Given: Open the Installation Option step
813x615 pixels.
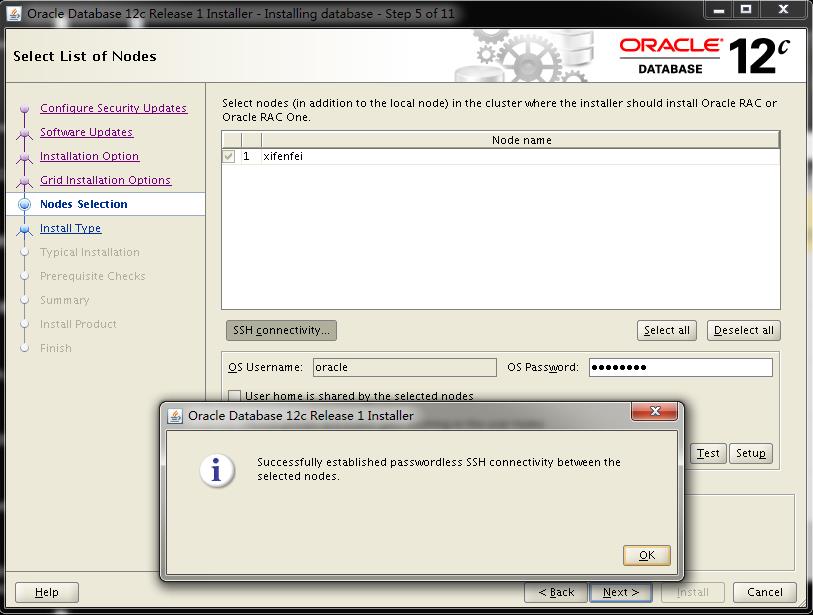Looking at the screenshot, I should click(89, 156).
